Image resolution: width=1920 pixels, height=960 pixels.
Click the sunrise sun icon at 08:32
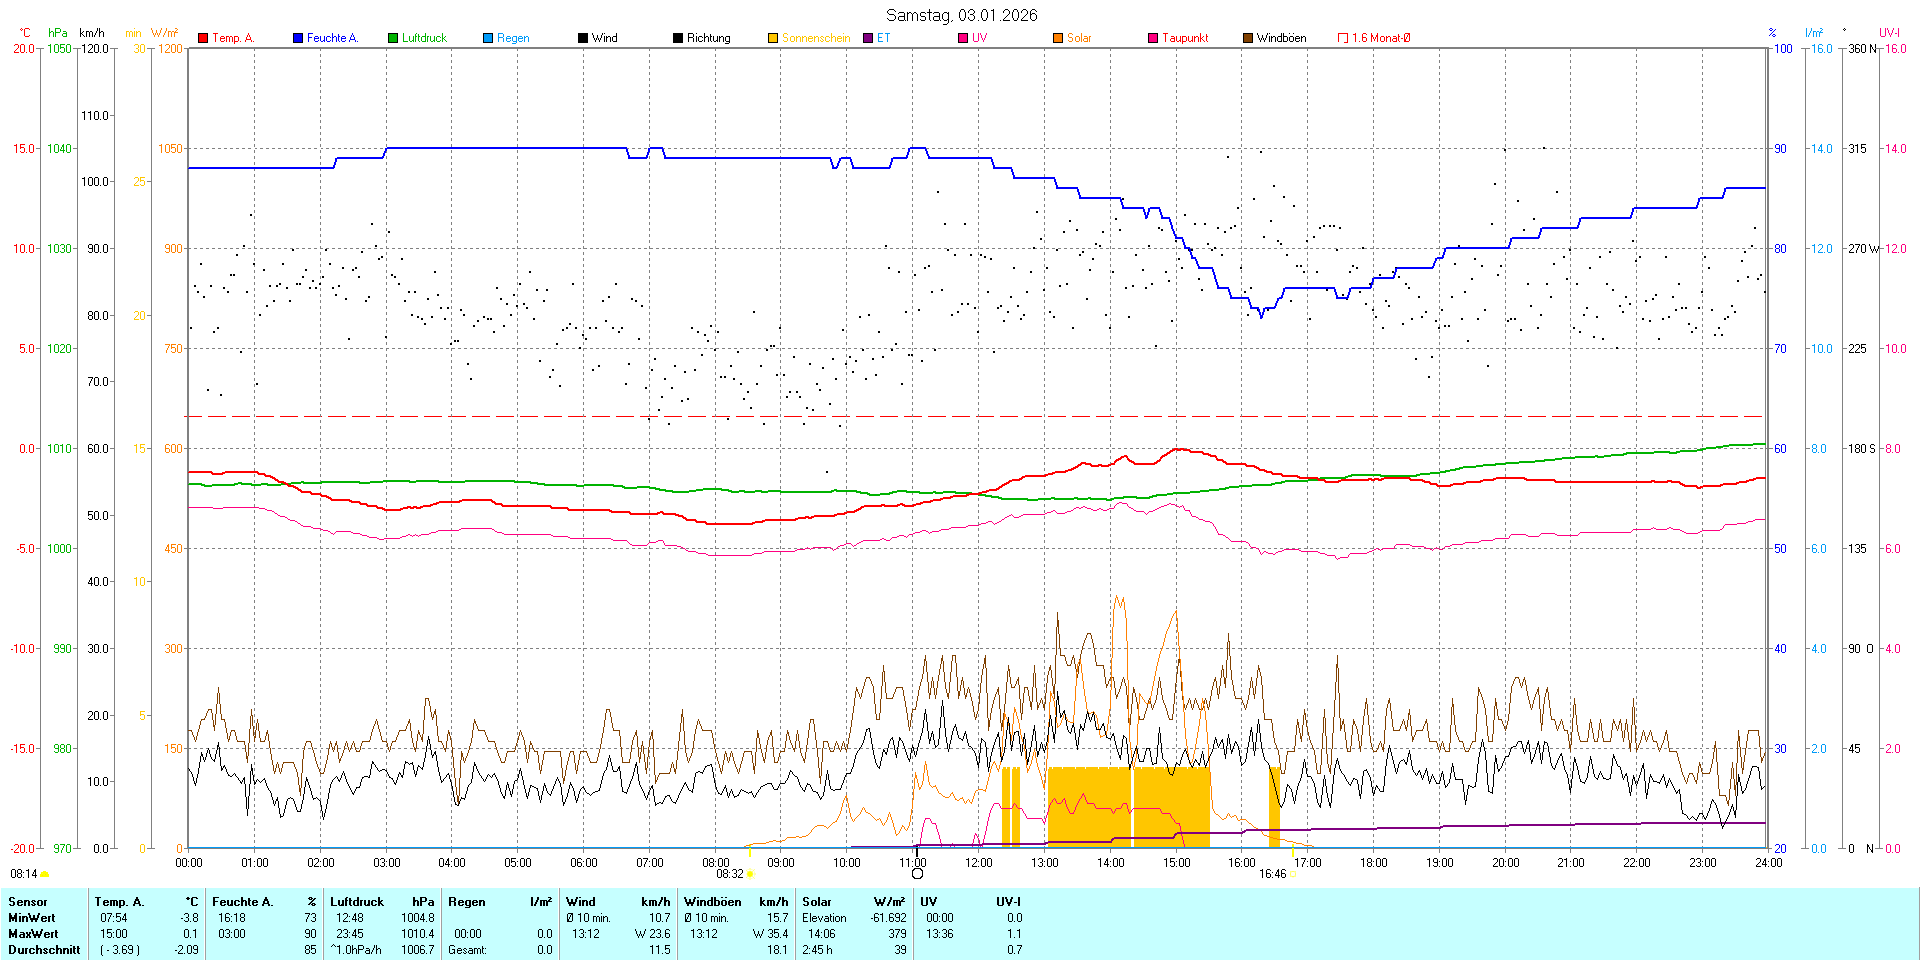click(751, 874)
